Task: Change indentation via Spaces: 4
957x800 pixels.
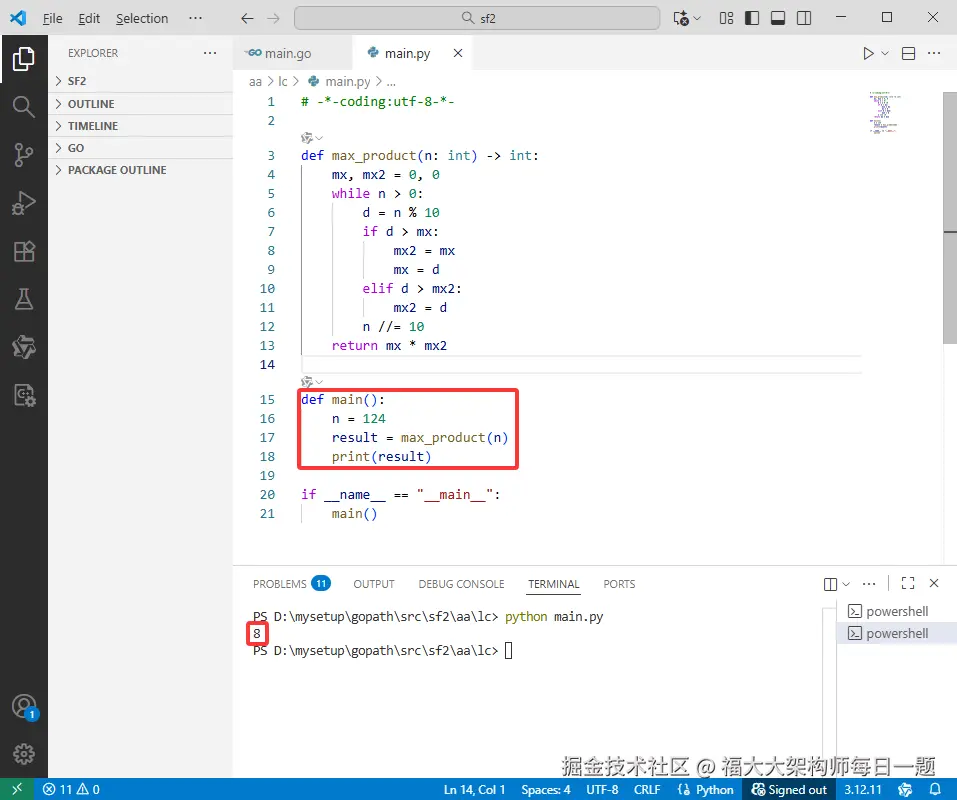Action: point(546,790)
